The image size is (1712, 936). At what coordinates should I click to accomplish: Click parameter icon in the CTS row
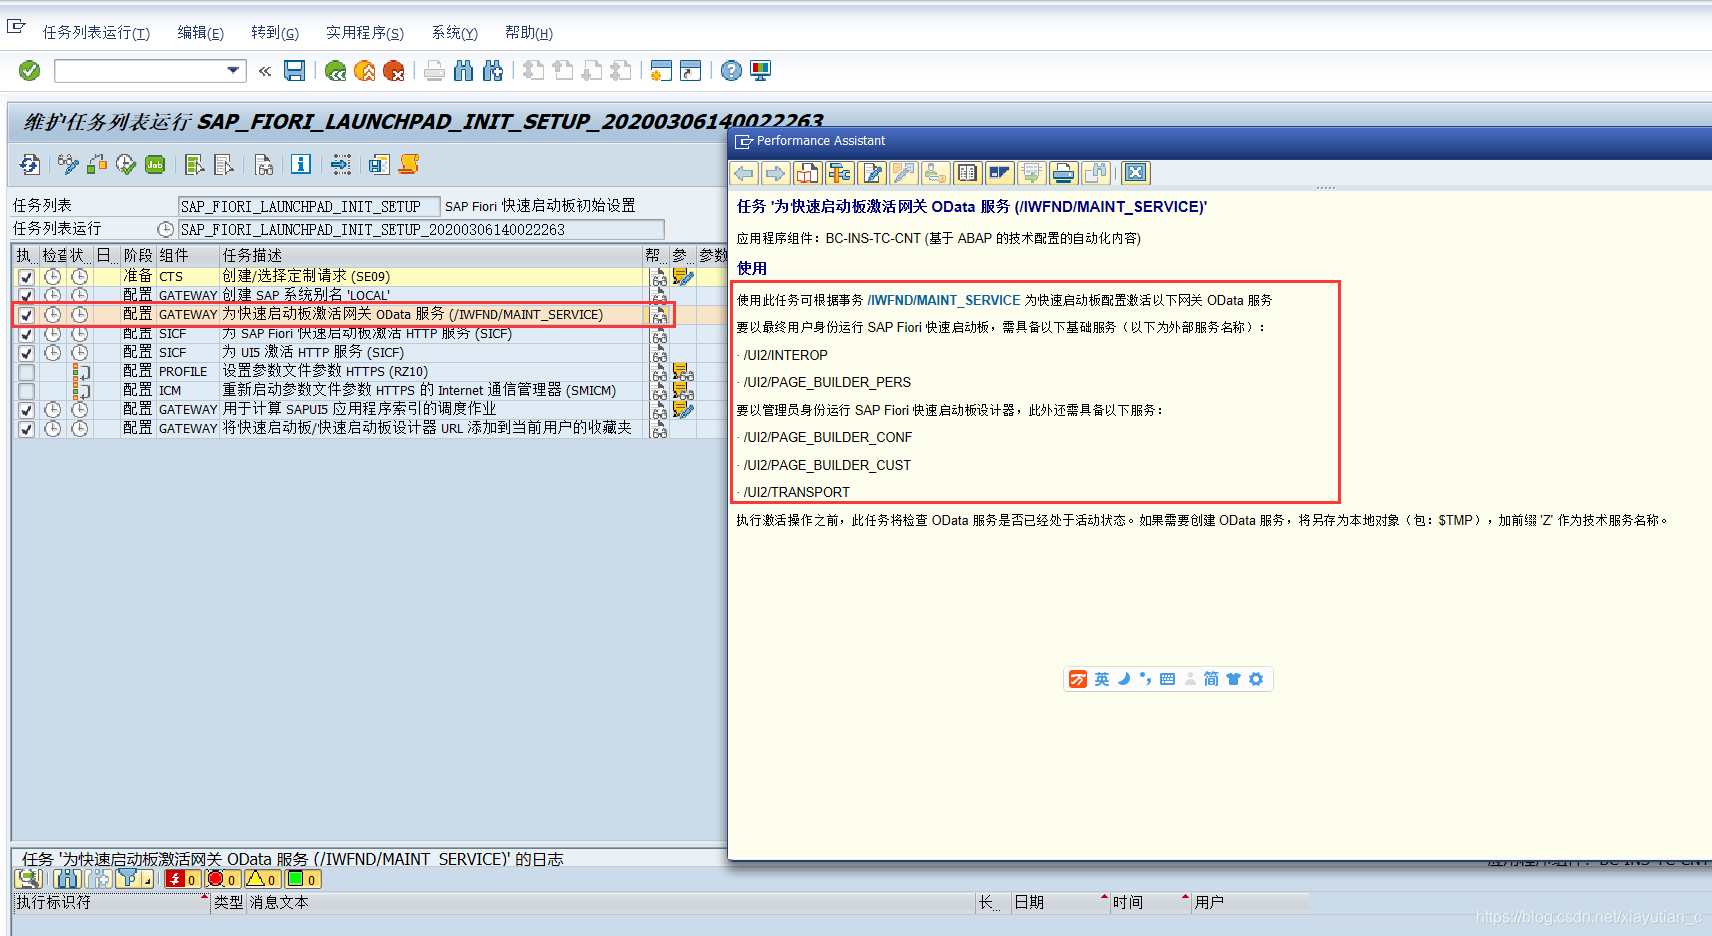coord(683,276)
